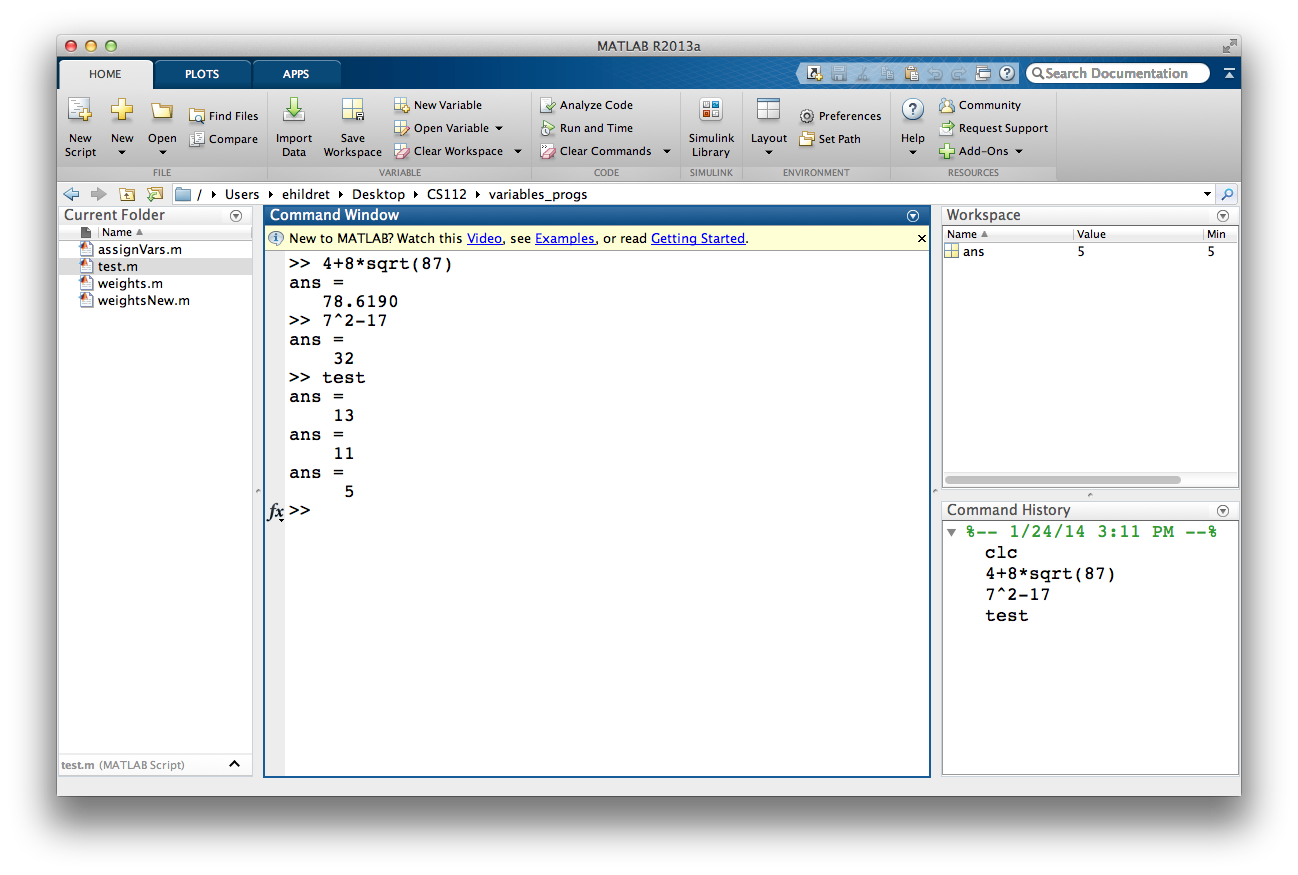Open the Workspace panel actions menu
Image resolution: width=1298 pixels, height=875 pixels.
1223,216
